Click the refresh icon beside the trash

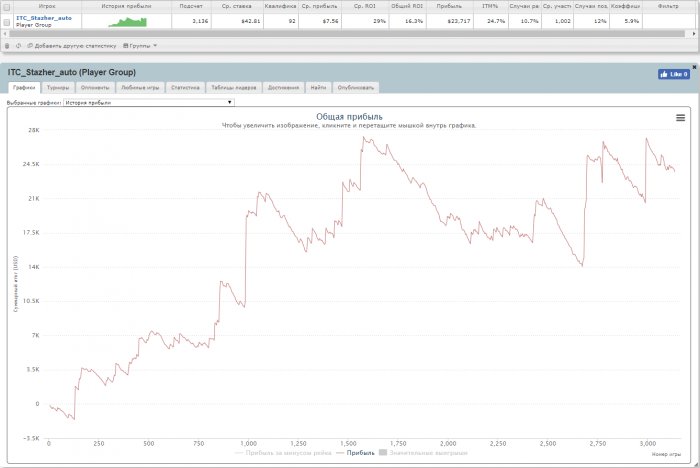coord(18,46)
